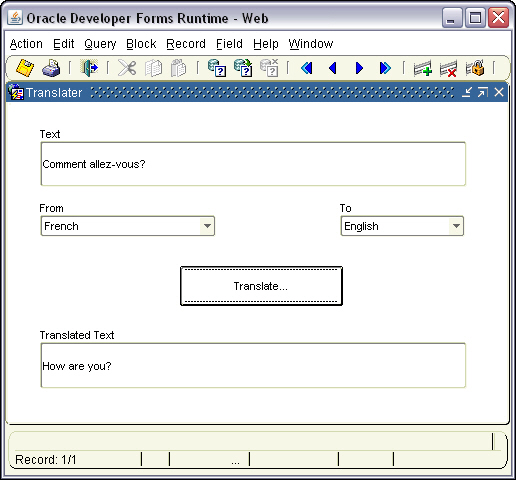This screenshot has height=480, width=516.
Task: Click the Enter Query toolbar icon
Action: (217, 68)
